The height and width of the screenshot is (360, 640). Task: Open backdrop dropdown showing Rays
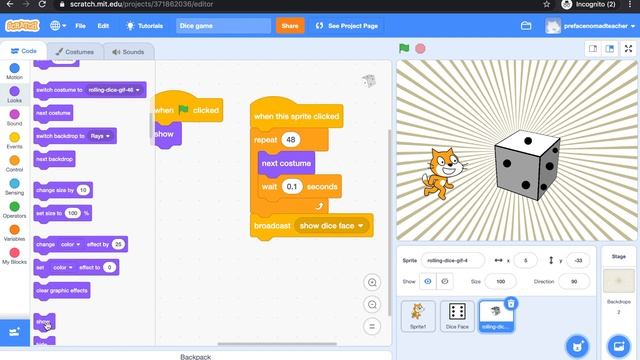tap(100, 136)
